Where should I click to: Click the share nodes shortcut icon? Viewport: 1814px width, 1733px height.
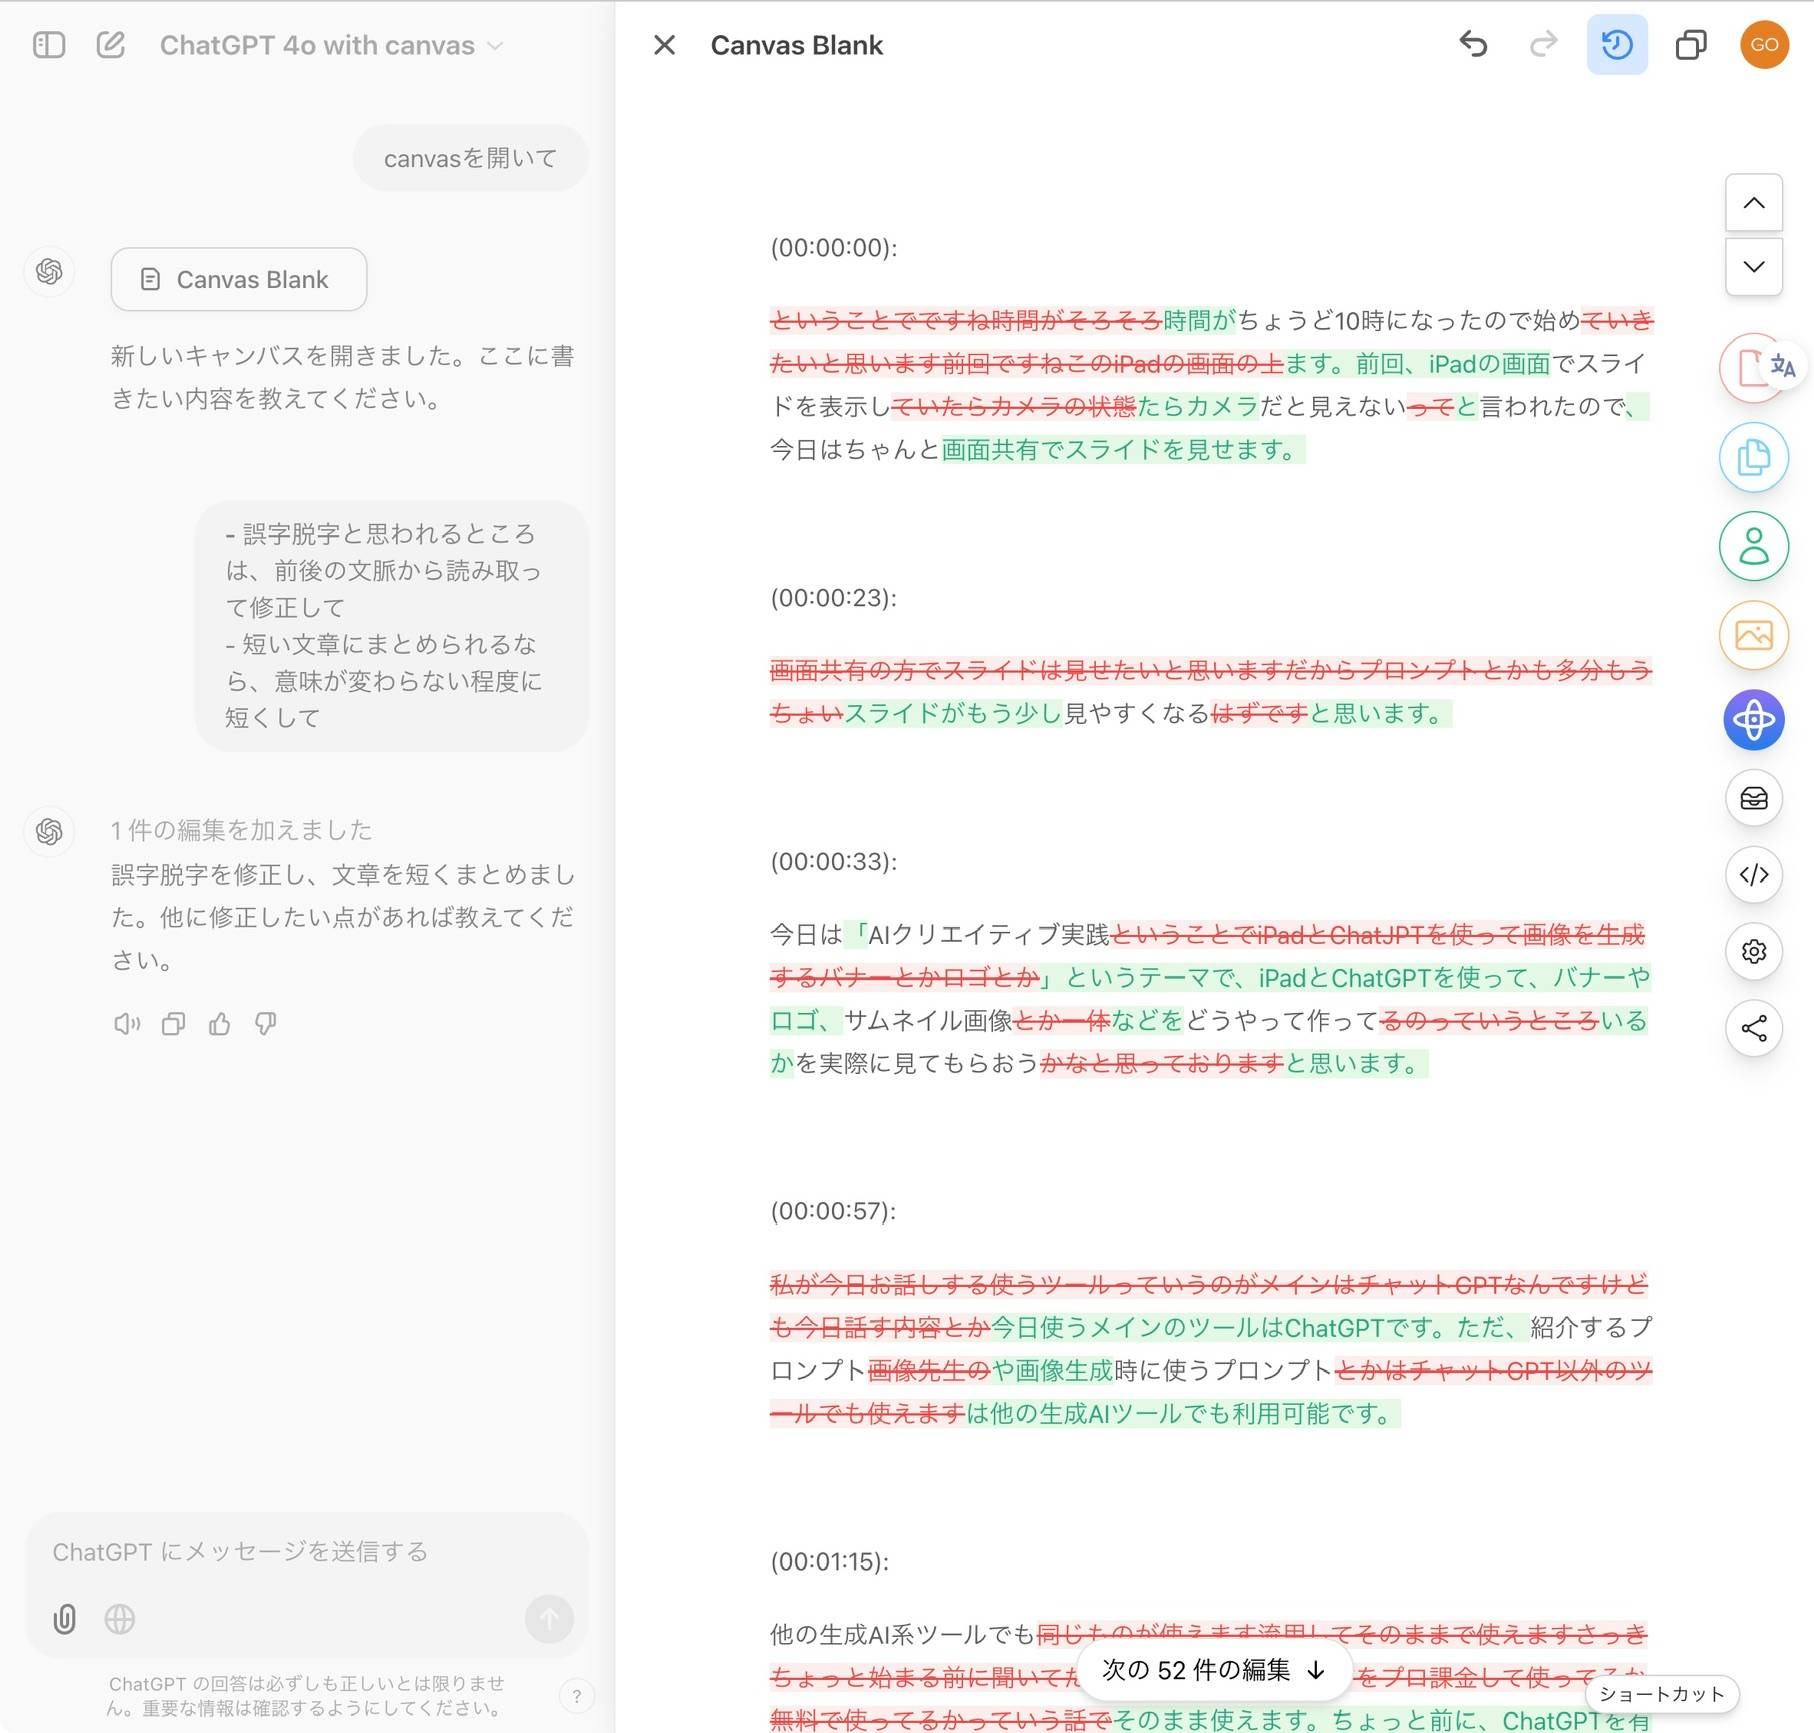(x=1753, y=1028)
